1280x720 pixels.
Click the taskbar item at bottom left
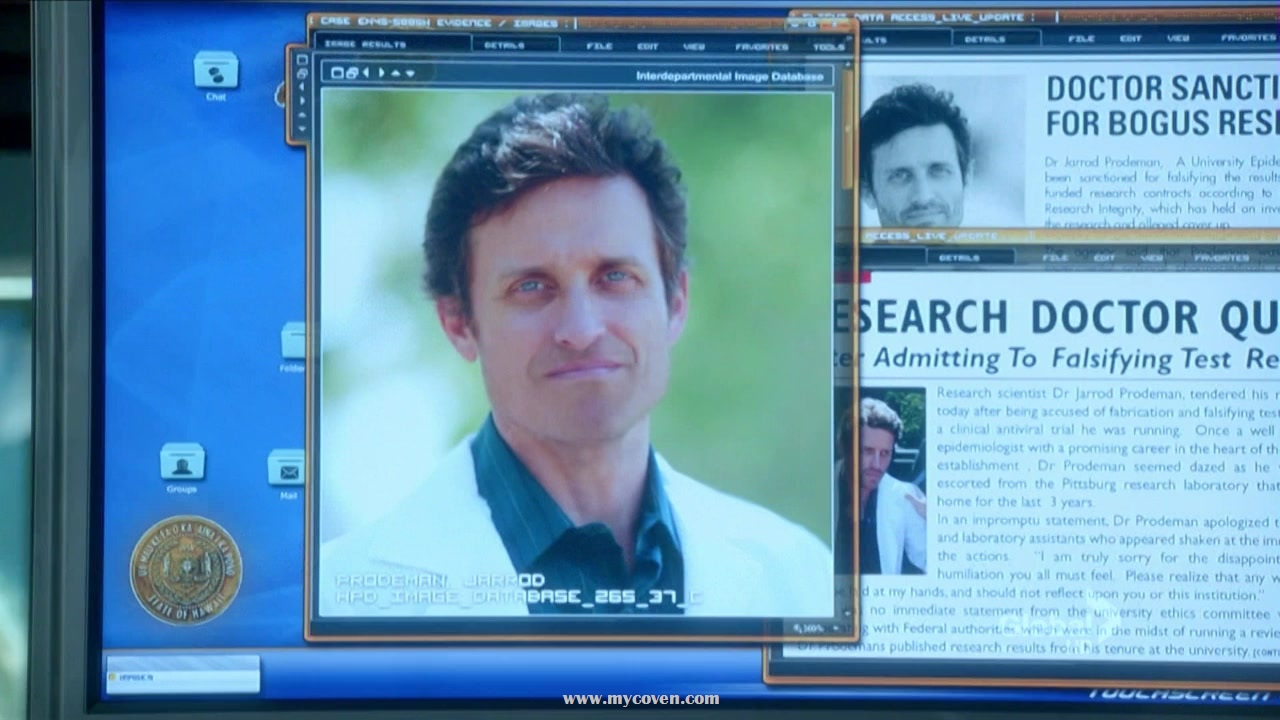(182, 675)
